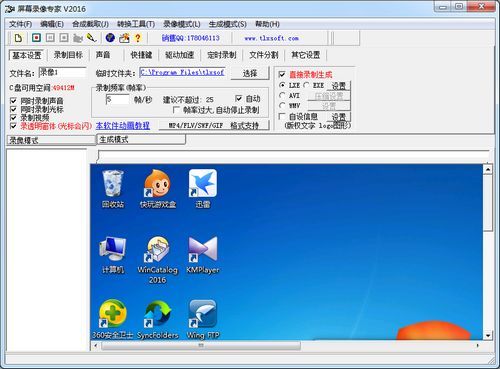Image resolution: width=500 pixels, height=369 pixels.
Task: Start recording with the red record icon
Action: pyautogui.click(x=36, y=38)
